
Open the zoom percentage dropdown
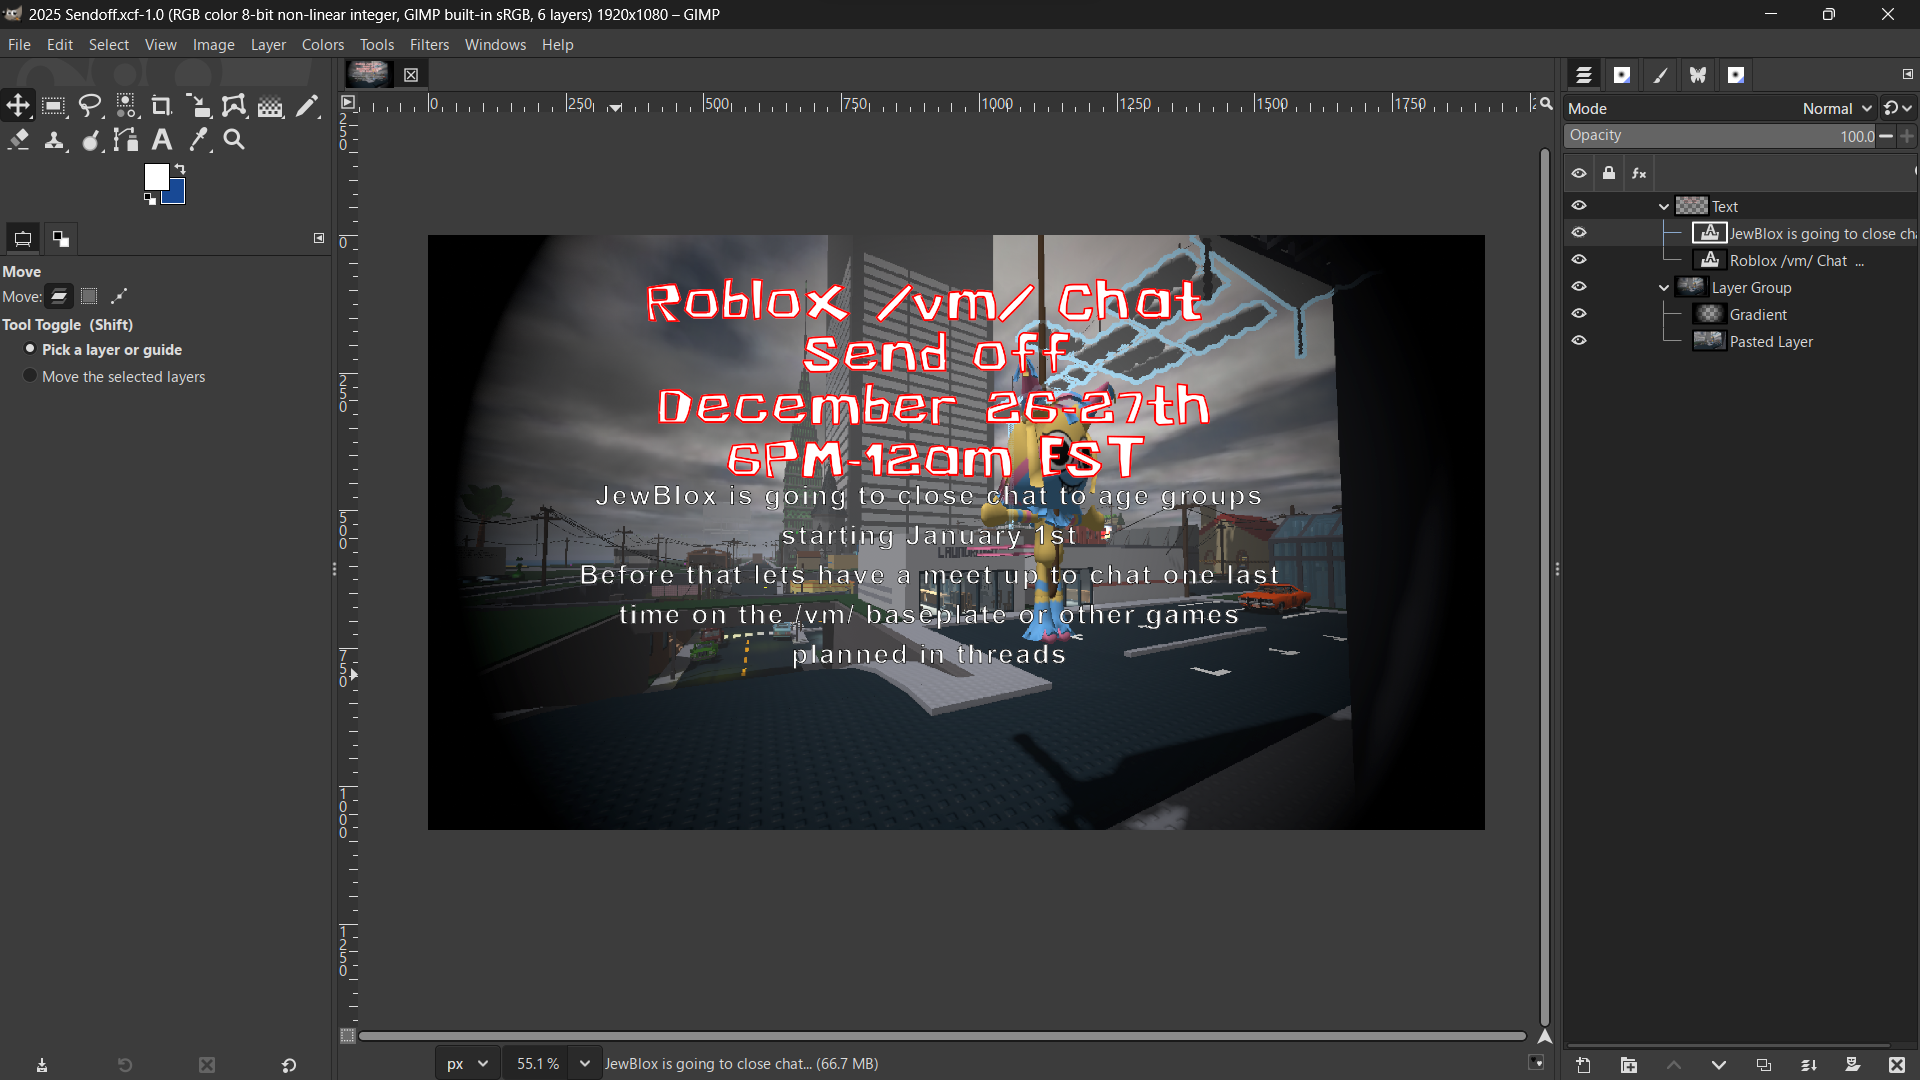[x=585, y=1064]
